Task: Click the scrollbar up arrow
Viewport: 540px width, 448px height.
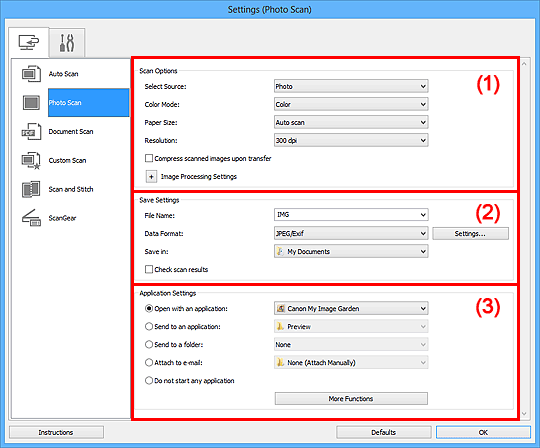Action: click(x=524, y=64)
